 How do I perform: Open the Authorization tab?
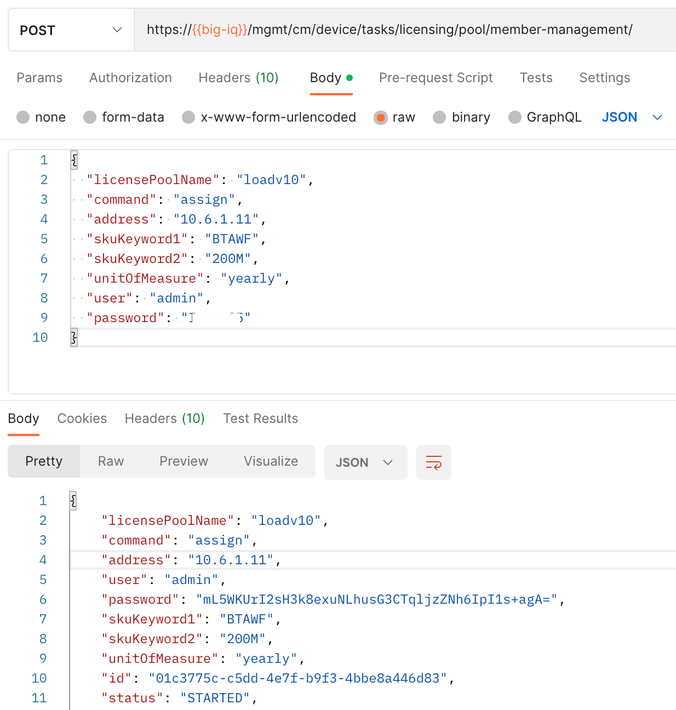pyautogui.click(x=131, y=78)
